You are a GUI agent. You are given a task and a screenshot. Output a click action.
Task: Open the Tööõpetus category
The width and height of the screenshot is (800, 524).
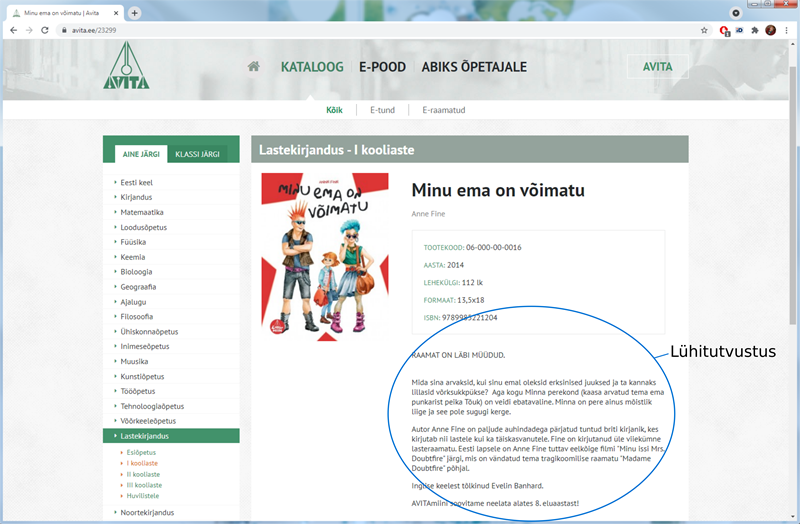click(137, 391)
